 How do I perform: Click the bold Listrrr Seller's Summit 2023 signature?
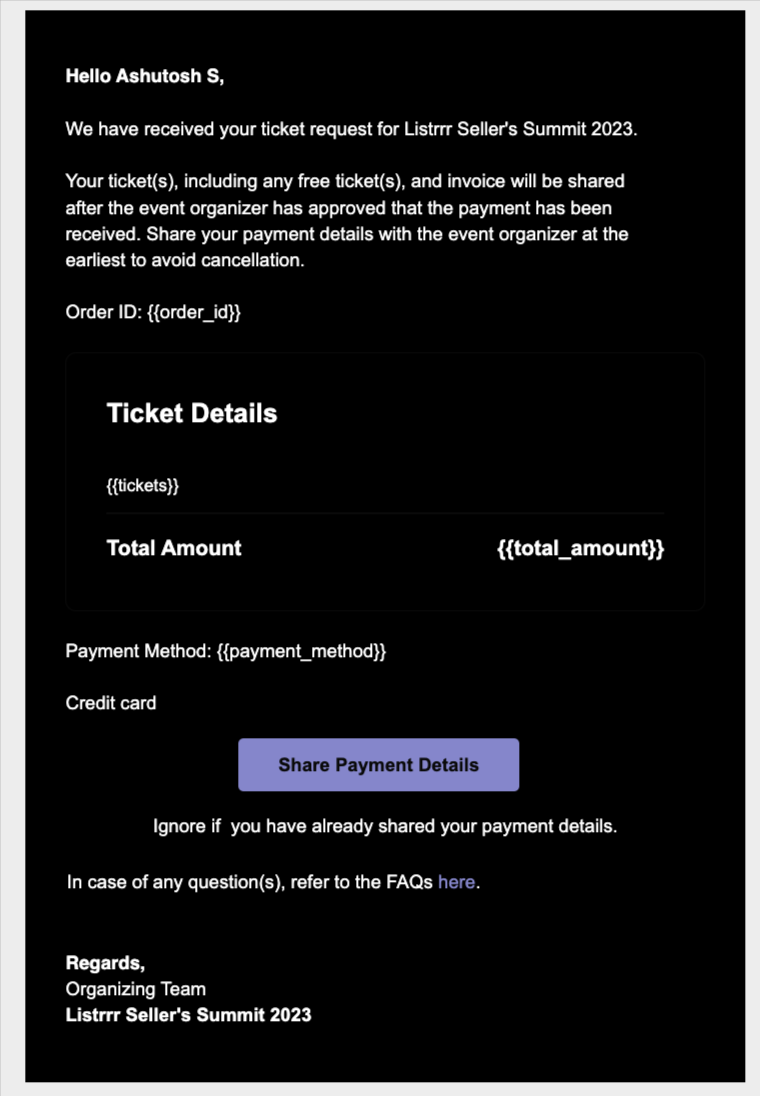[189, 1015]
